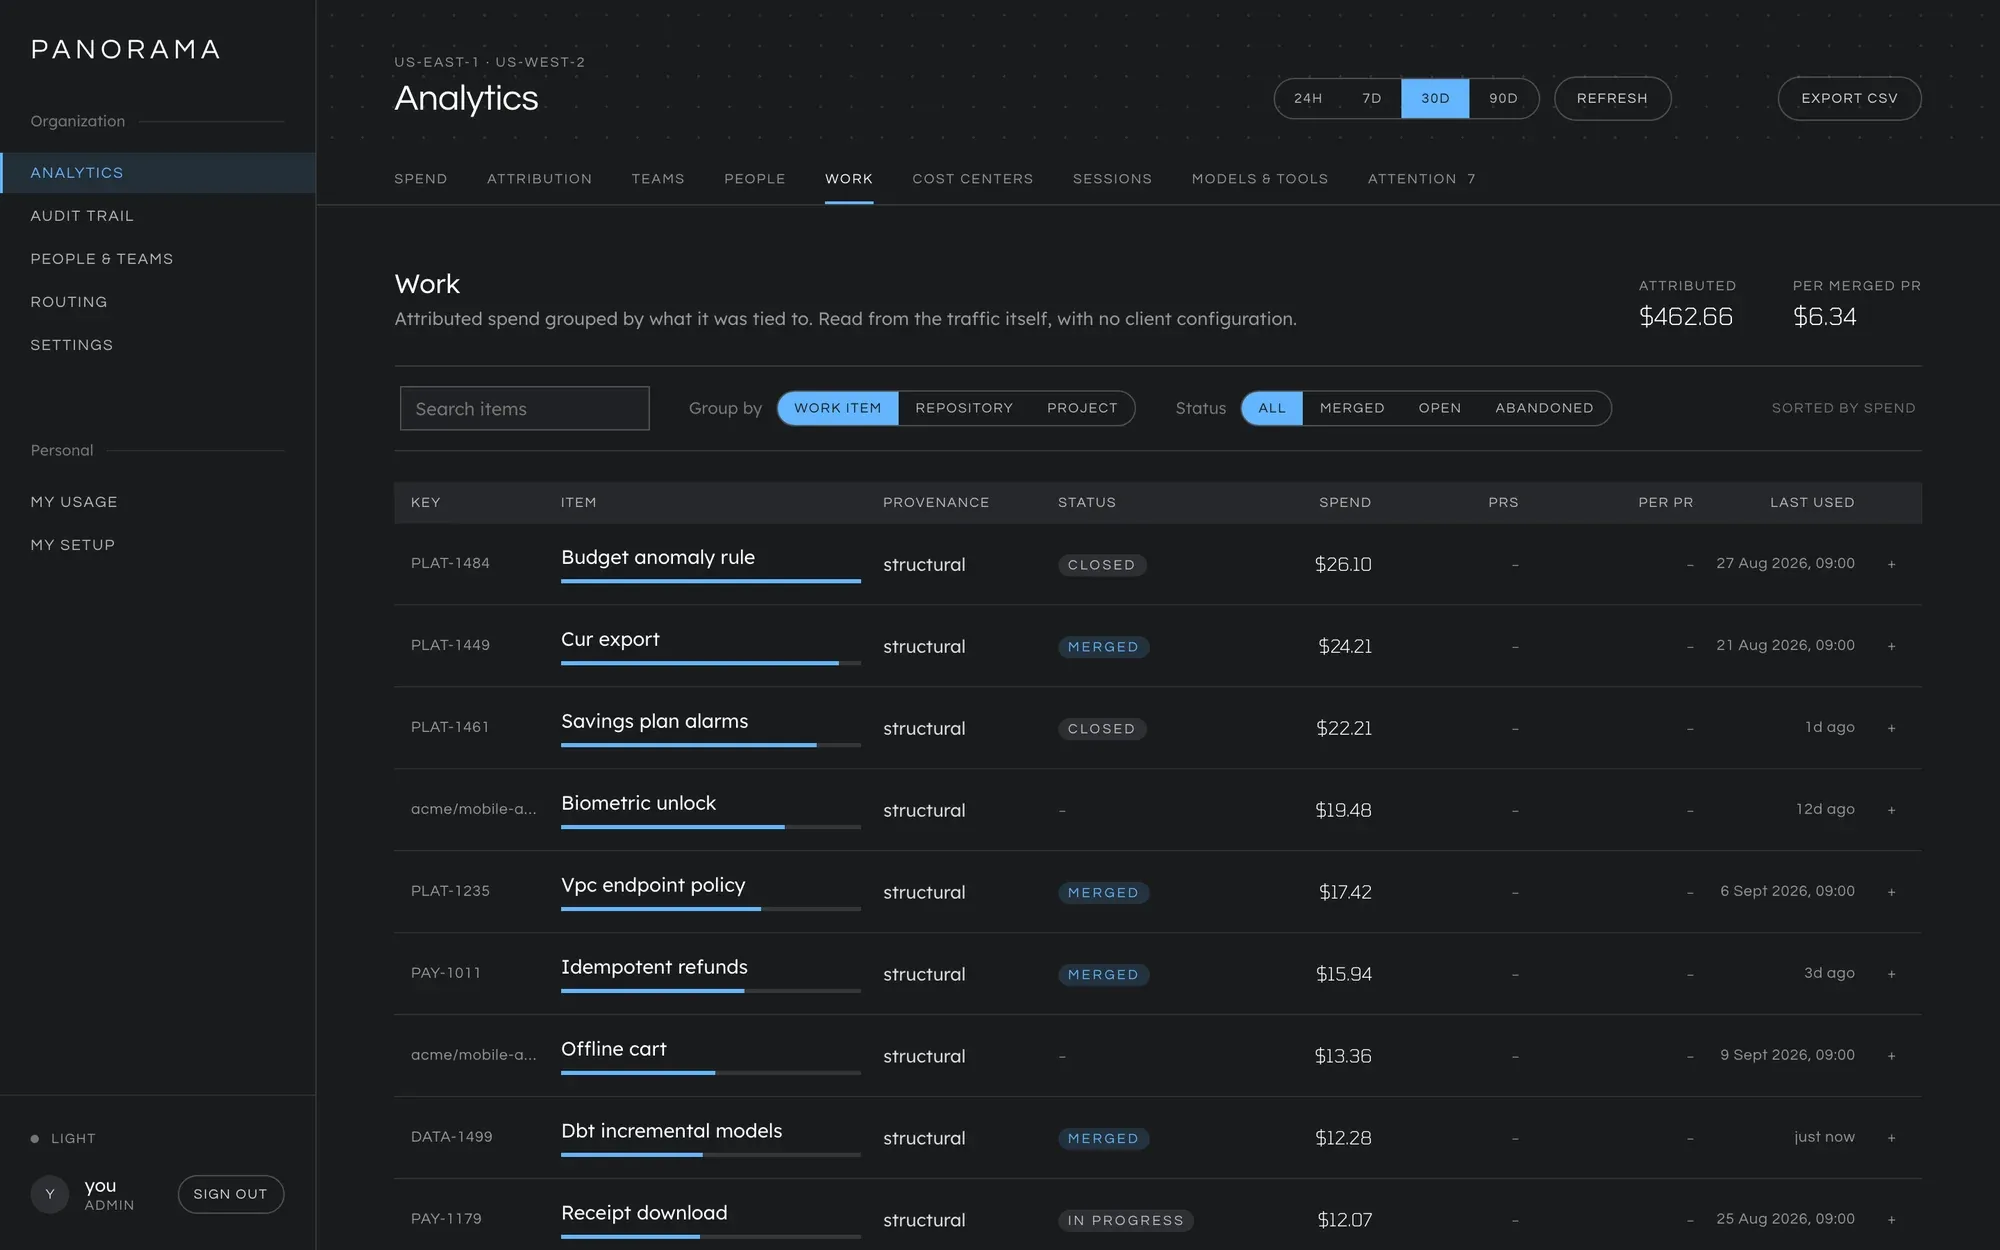Image resolution: width=2000 pixels, height=1250 pixels.
Task: Click the Last Used column header
Action: 1812,502
